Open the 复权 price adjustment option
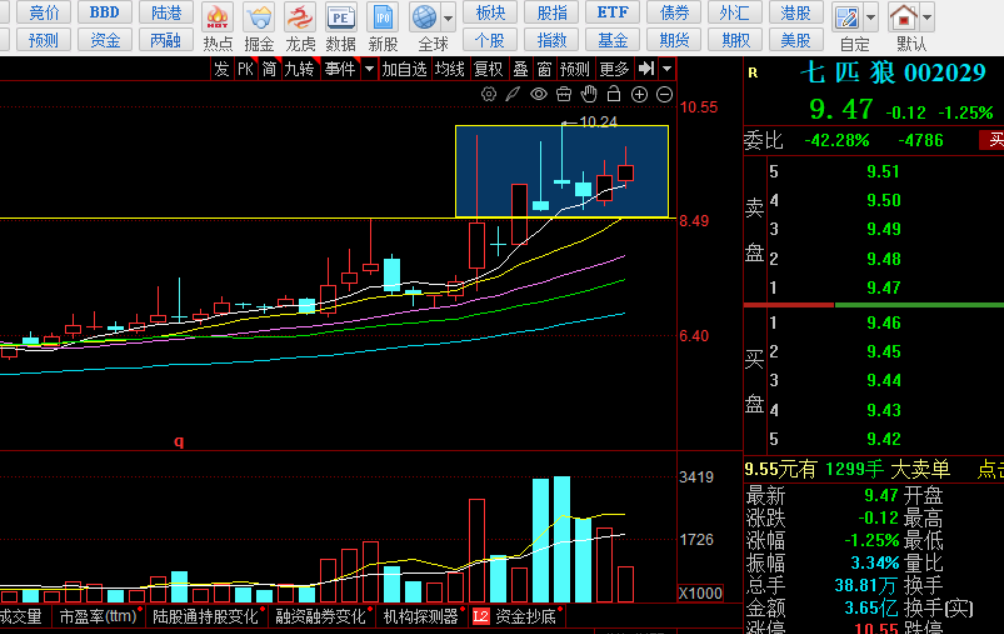Screen dimensions: 1004x634 489,69
